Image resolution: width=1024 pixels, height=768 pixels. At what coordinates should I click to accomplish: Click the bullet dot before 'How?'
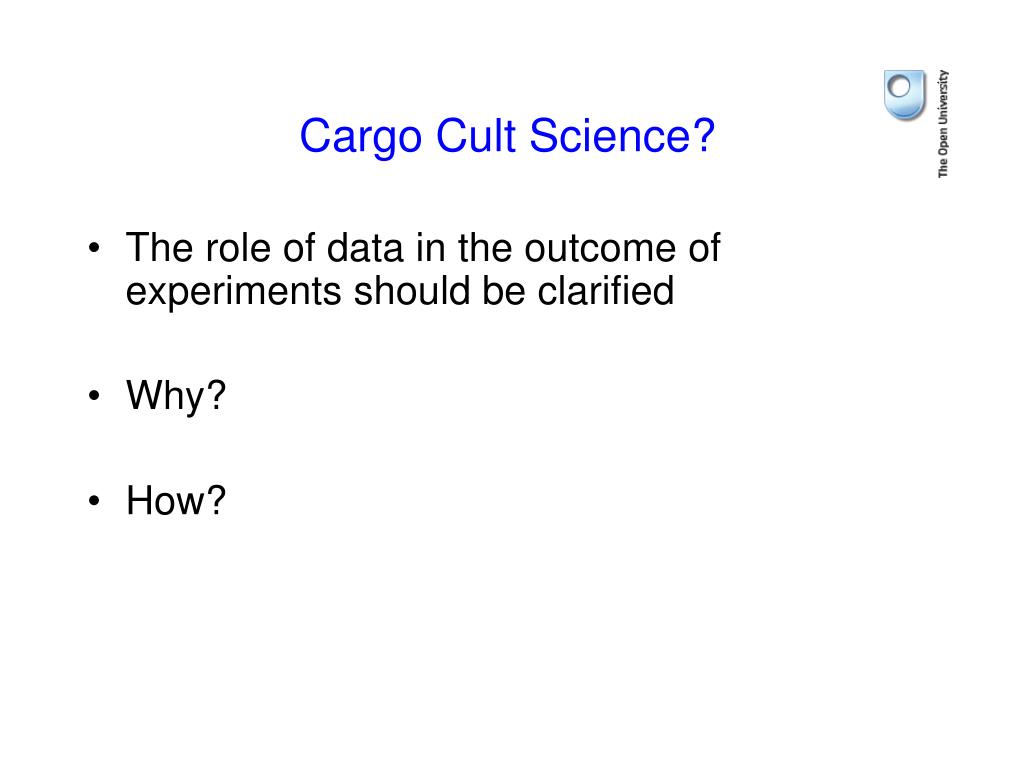tap(95, 501)
